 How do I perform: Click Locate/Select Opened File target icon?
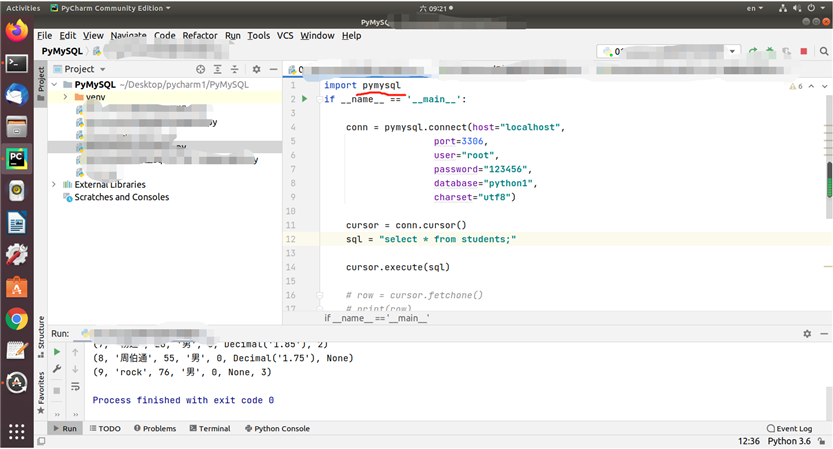200,69
